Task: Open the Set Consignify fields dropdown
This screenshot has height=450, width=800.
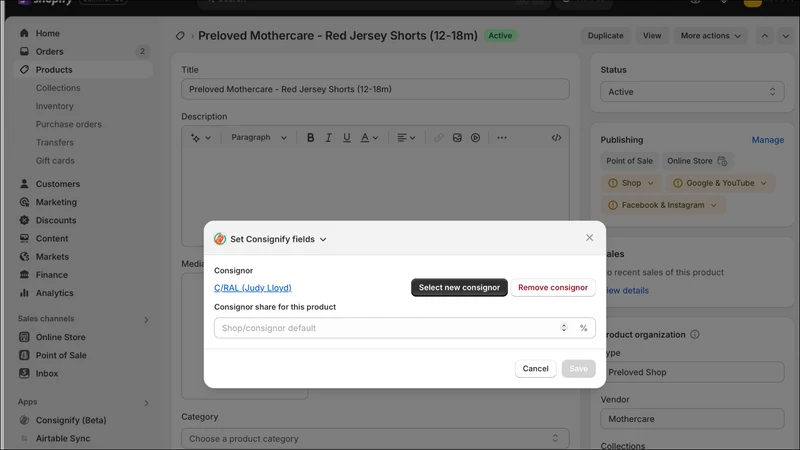Action: pos(278,239)
